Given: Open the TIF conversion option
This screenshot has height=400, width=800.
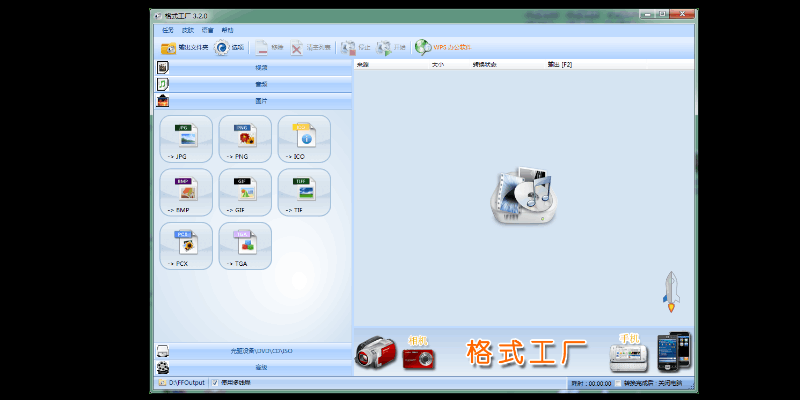Looking at the screenshot, I should (x=304, y=191).
